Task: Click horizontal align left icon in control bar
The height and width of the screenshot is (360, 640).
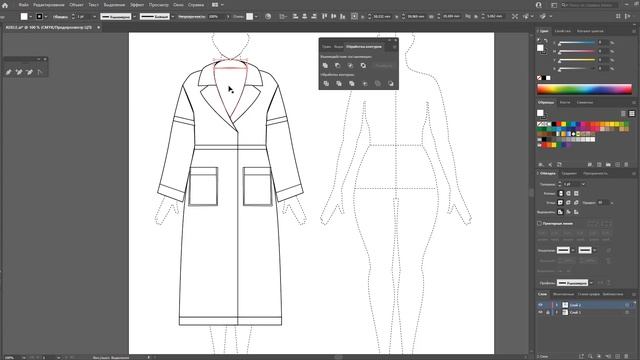Action: (x=295, y=16)
